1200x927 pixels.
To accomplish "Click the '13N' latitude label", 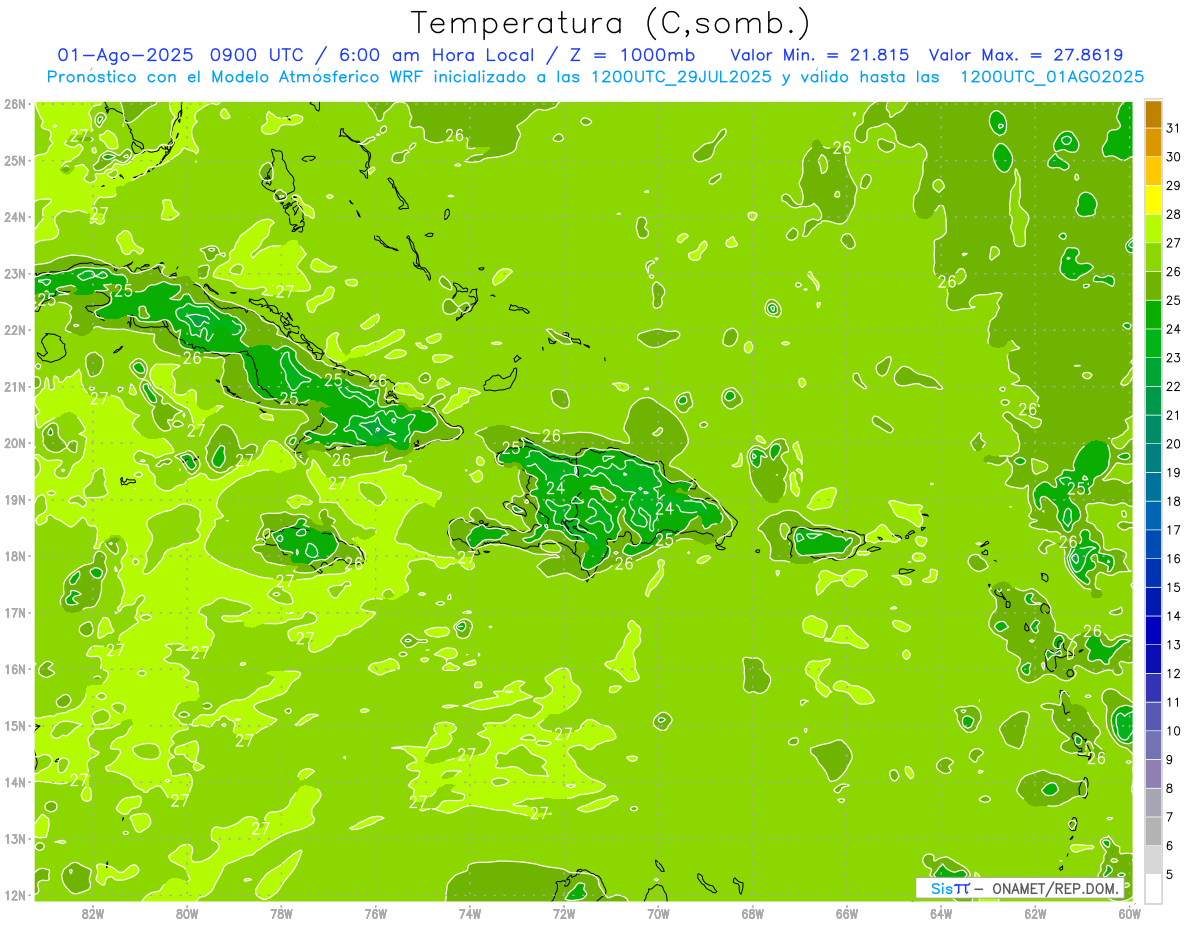I will (x=14, y=838).
